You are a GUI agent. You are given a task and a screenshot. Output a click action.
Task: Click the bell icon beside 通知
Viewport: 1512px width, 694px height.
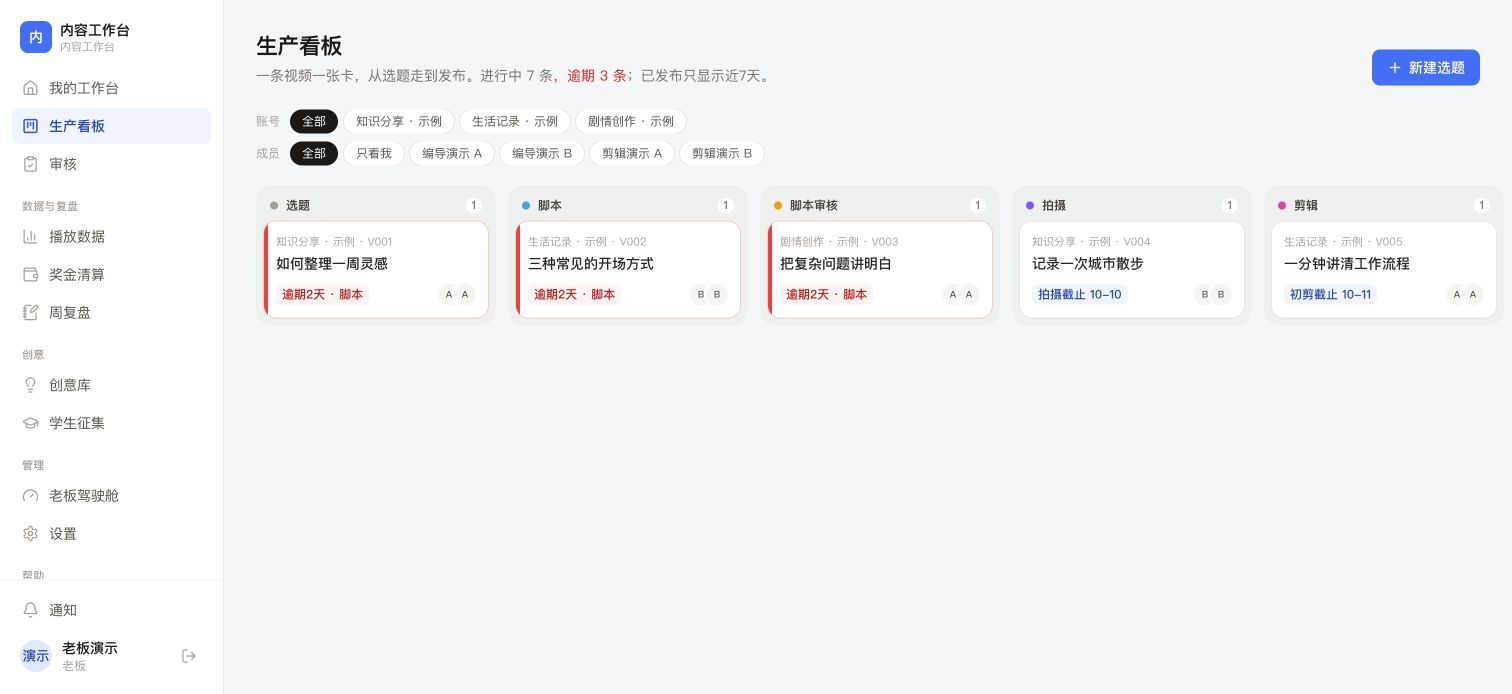coord(30,610)
